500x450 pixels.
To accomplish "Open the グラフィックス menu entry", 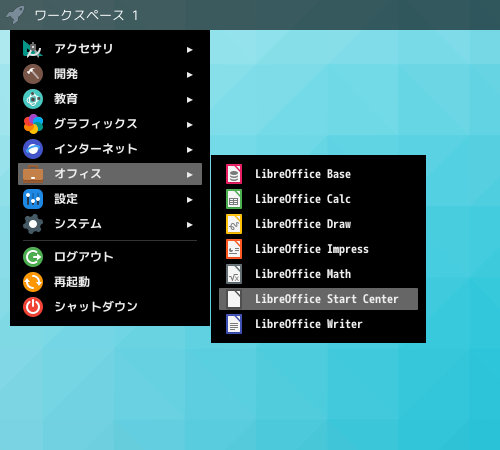I will click(x=110, y=124).
